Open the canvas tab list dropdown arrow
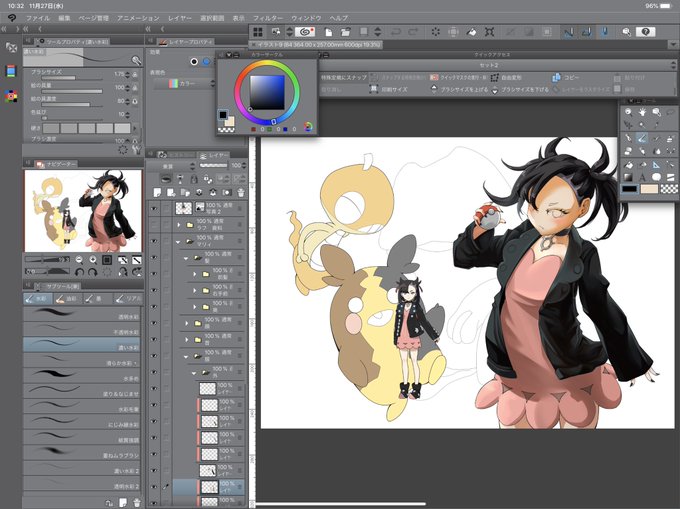The width and height of the screenshot is (680, 509). tap(673, 44)
